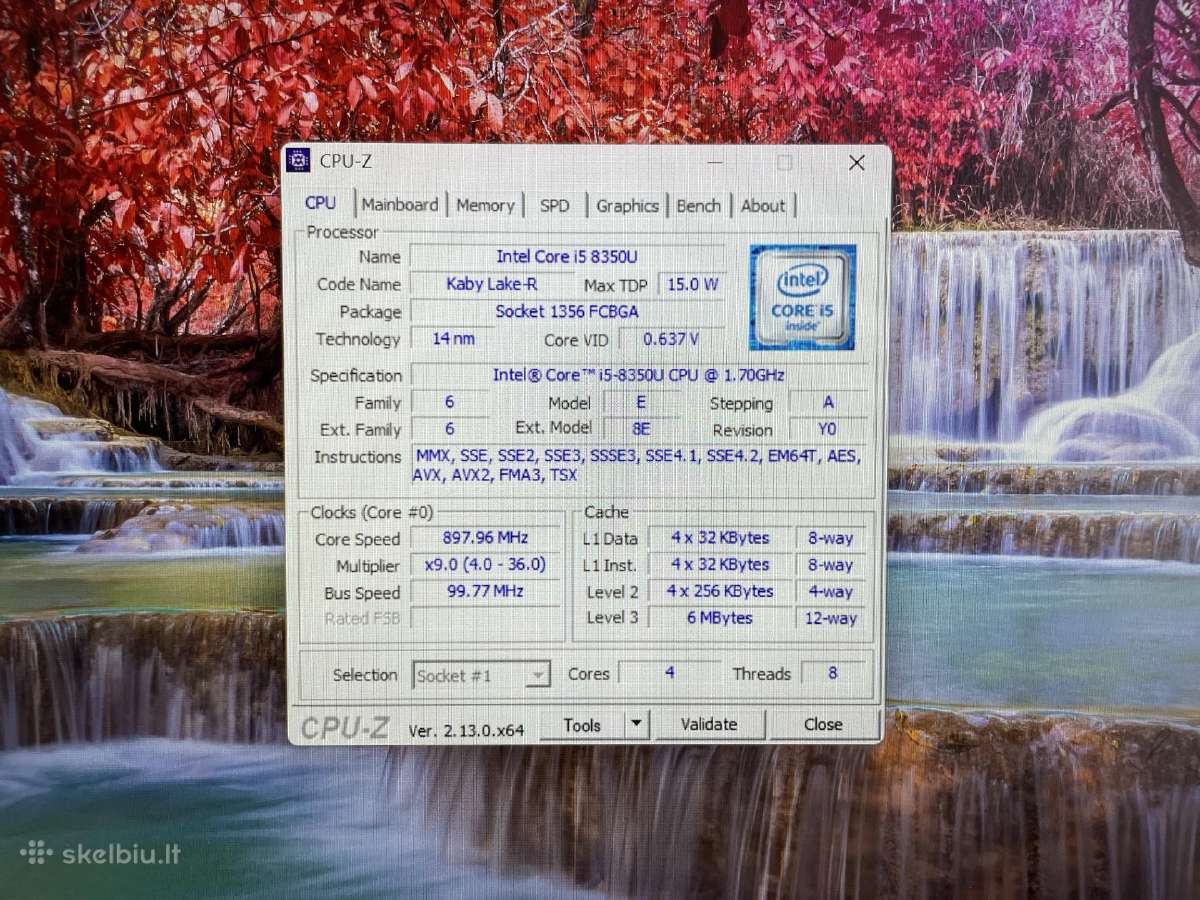The width and height of the screenshot is (1200, 900).
Task: Open the Graphics tab
Action: coord(627,205)
